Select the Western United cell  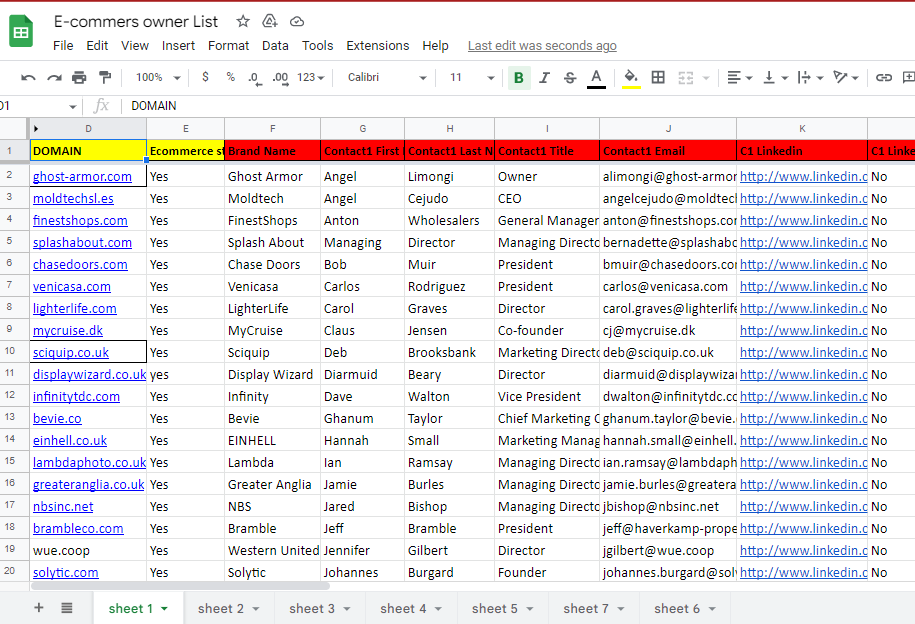273,550
